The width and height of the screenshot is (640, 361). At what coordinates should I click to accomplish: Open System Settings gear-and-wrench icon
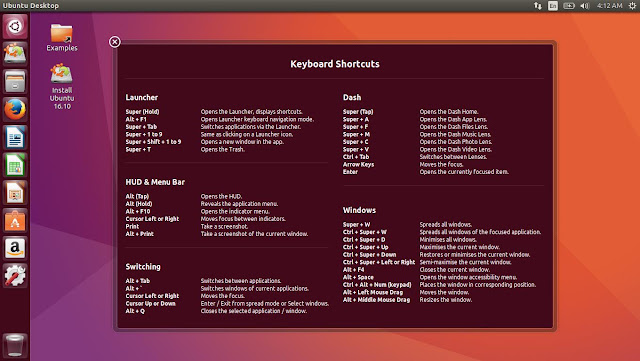coord(15,276)
